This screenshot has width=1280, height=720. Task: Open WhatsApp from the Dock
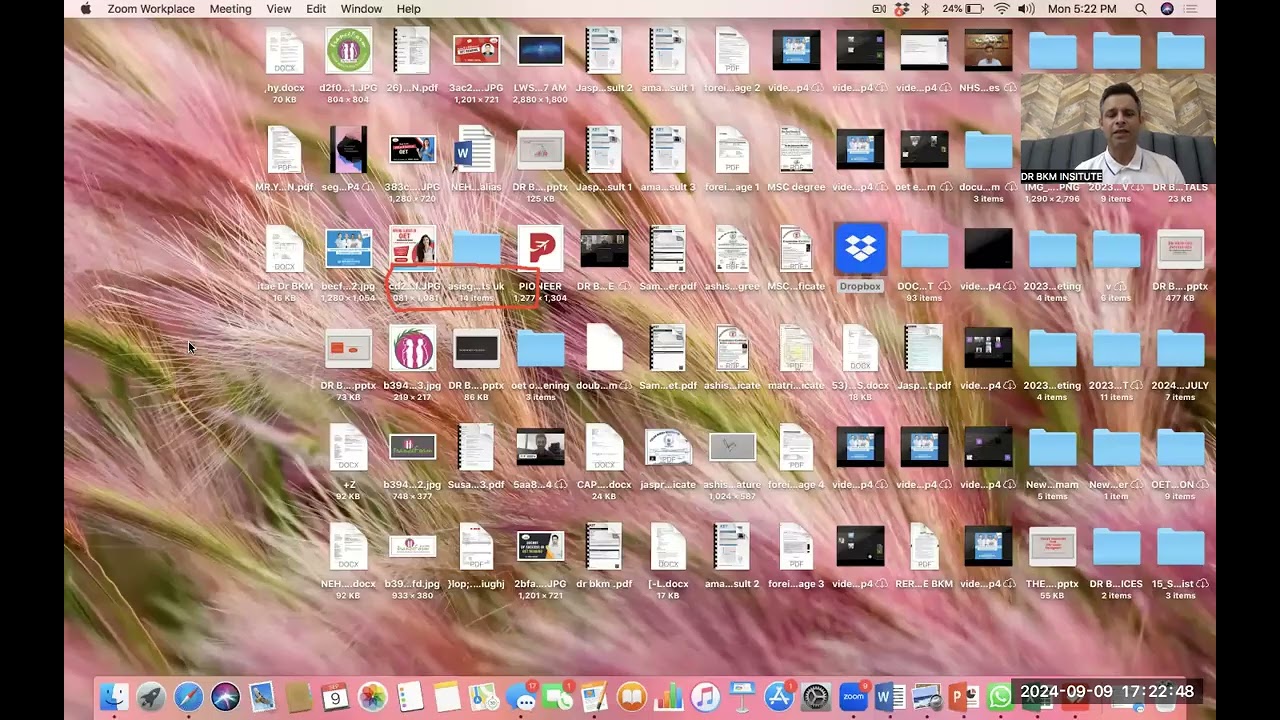click(999, 697)
